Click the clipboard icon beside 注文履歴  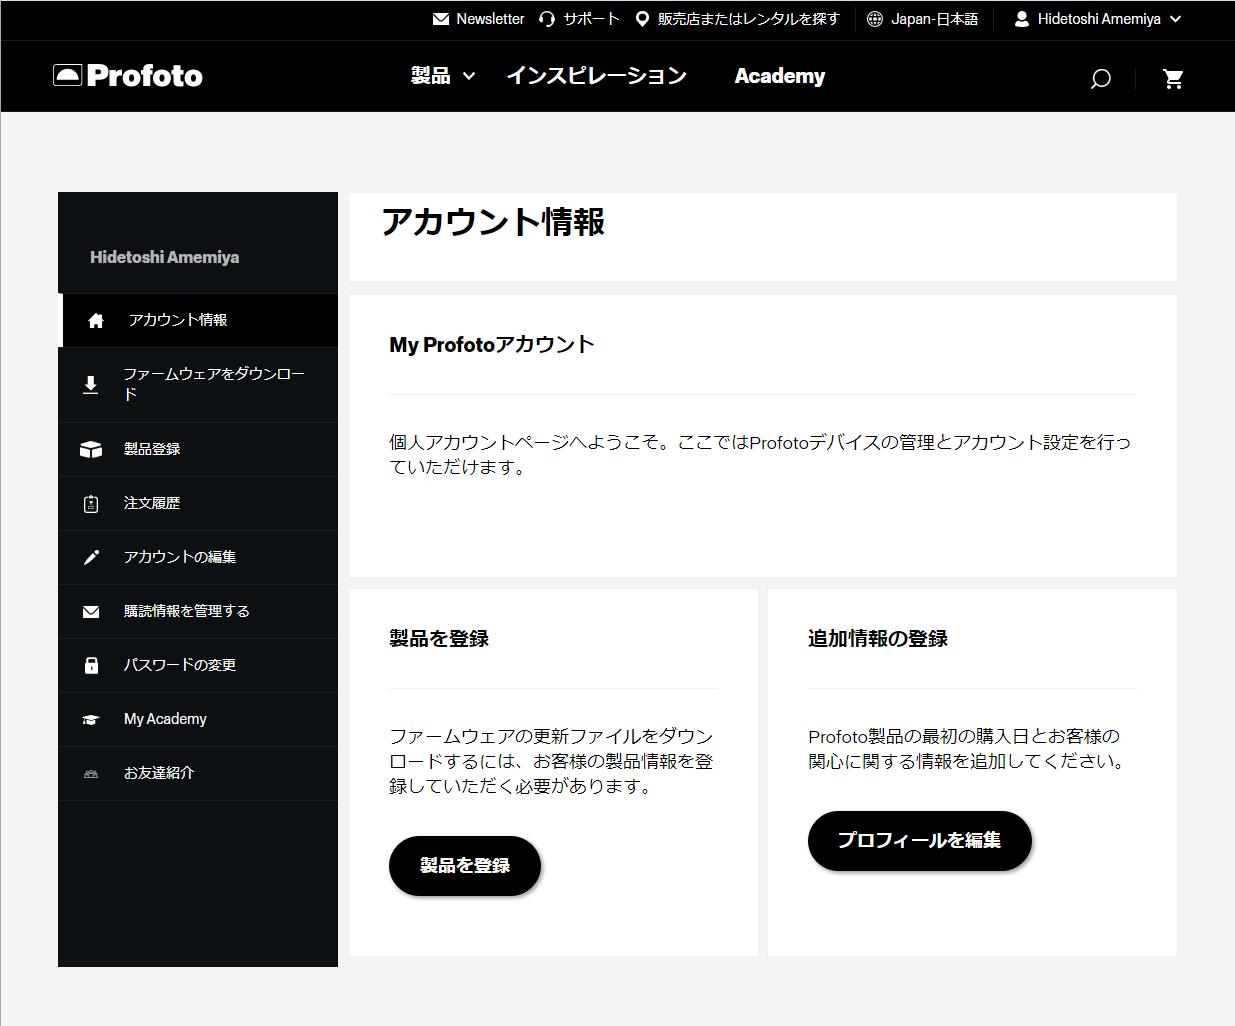91,504
